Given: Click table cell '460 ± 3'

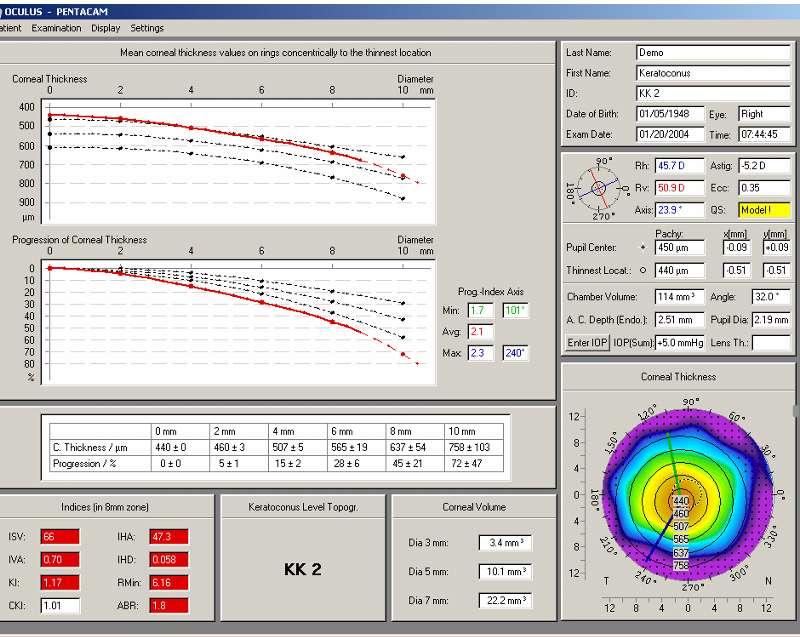Looking at the screenshot, I should pyautogui.click(x=239, y=447).
